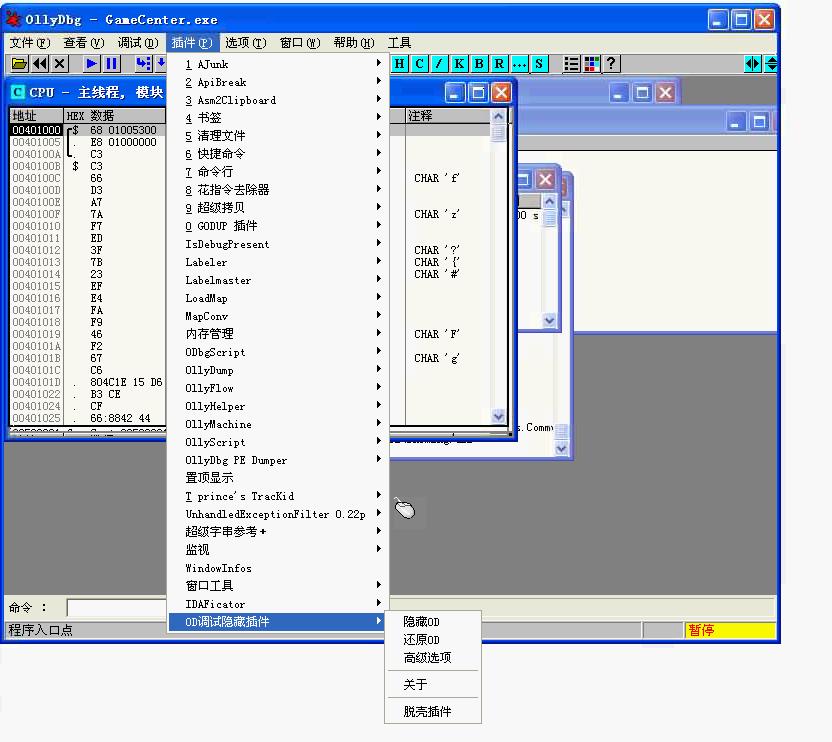Select address row 0040101D

(37, 382)
